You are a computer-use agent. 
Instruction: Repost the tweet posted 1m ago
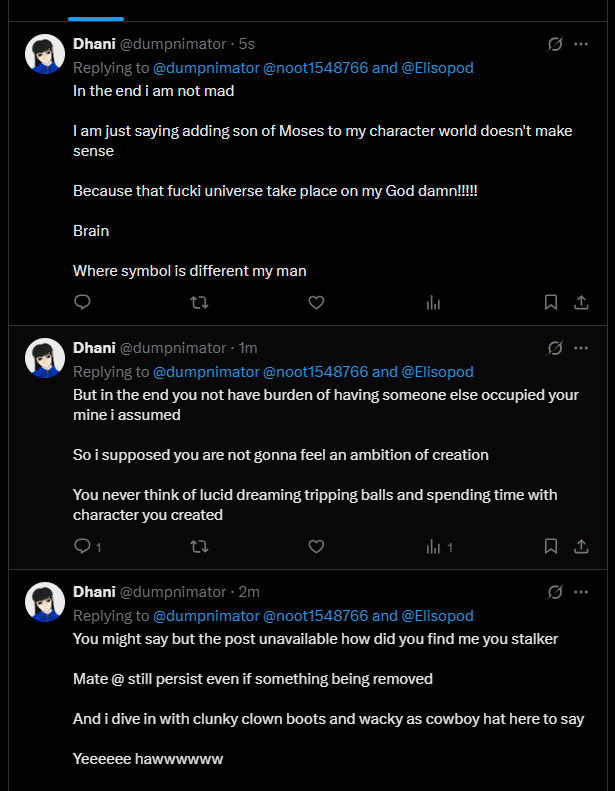[199, 546]
